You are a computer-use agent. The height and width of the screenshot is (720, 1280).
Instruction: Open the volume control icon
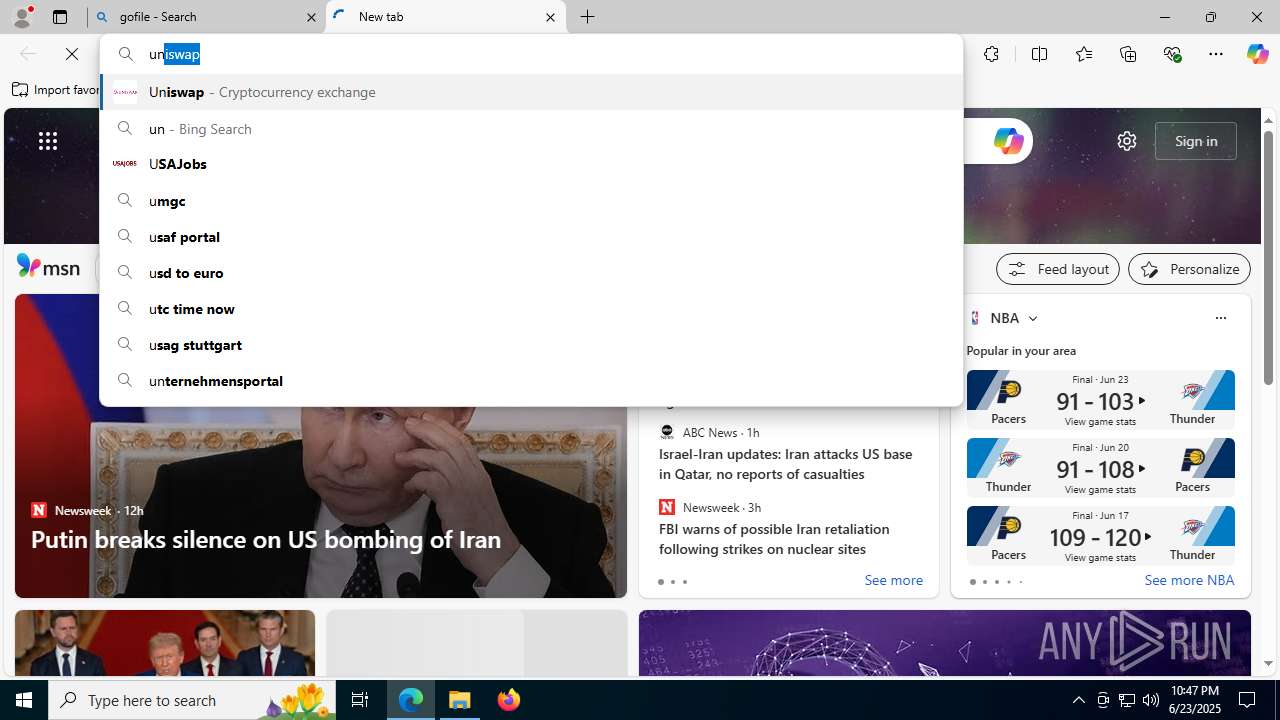[1151, 700]
